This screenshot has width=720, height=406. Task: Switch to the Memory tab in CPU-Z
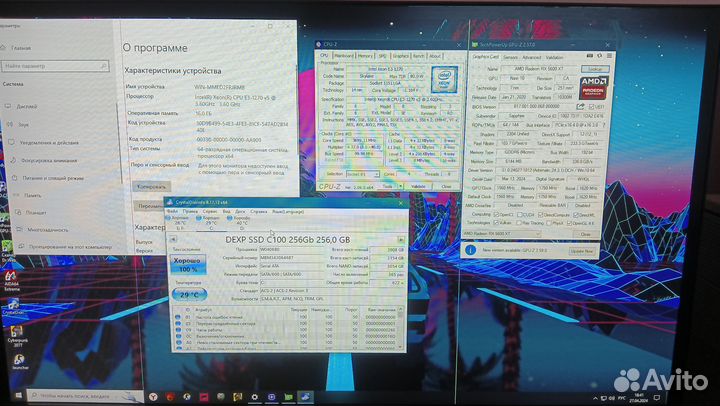(x=366, y=56)
